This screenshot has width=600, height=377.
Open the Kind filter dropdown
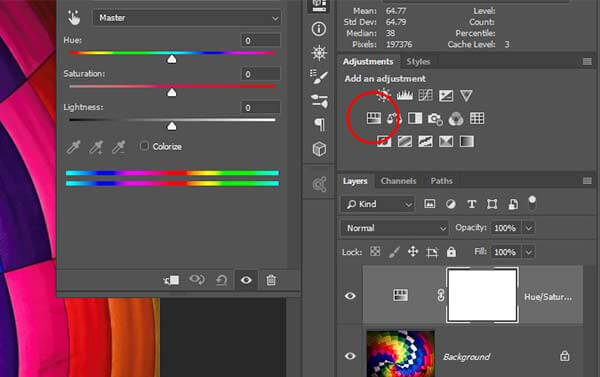click(378, 204)
